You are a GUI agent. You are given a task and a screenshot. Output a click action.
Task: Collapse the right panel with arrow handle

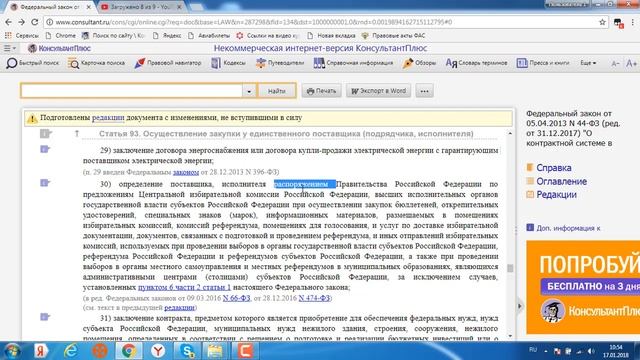click(520, 306)
